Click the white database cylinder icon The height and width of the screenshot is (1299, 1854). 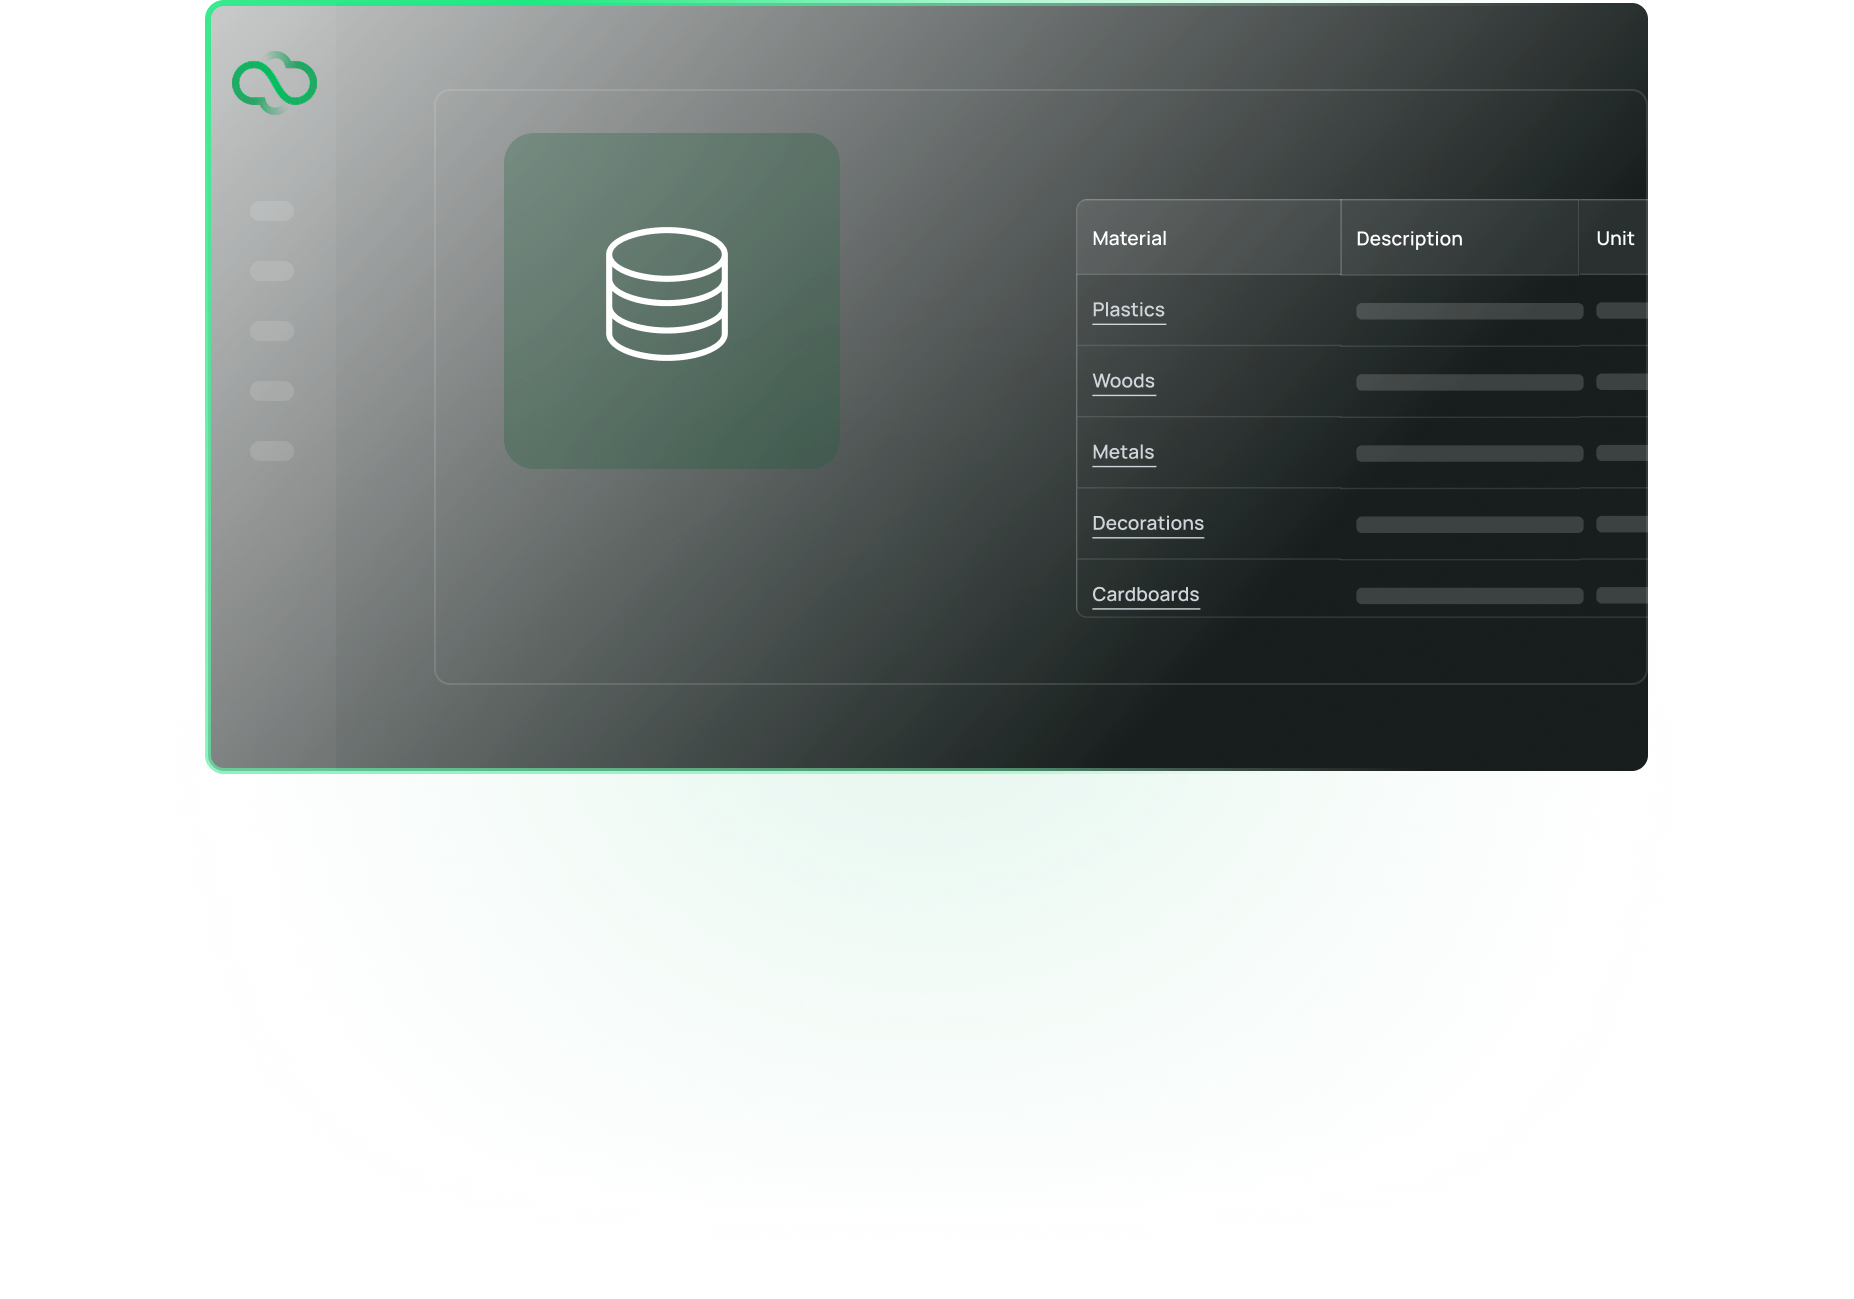point(667,294)
